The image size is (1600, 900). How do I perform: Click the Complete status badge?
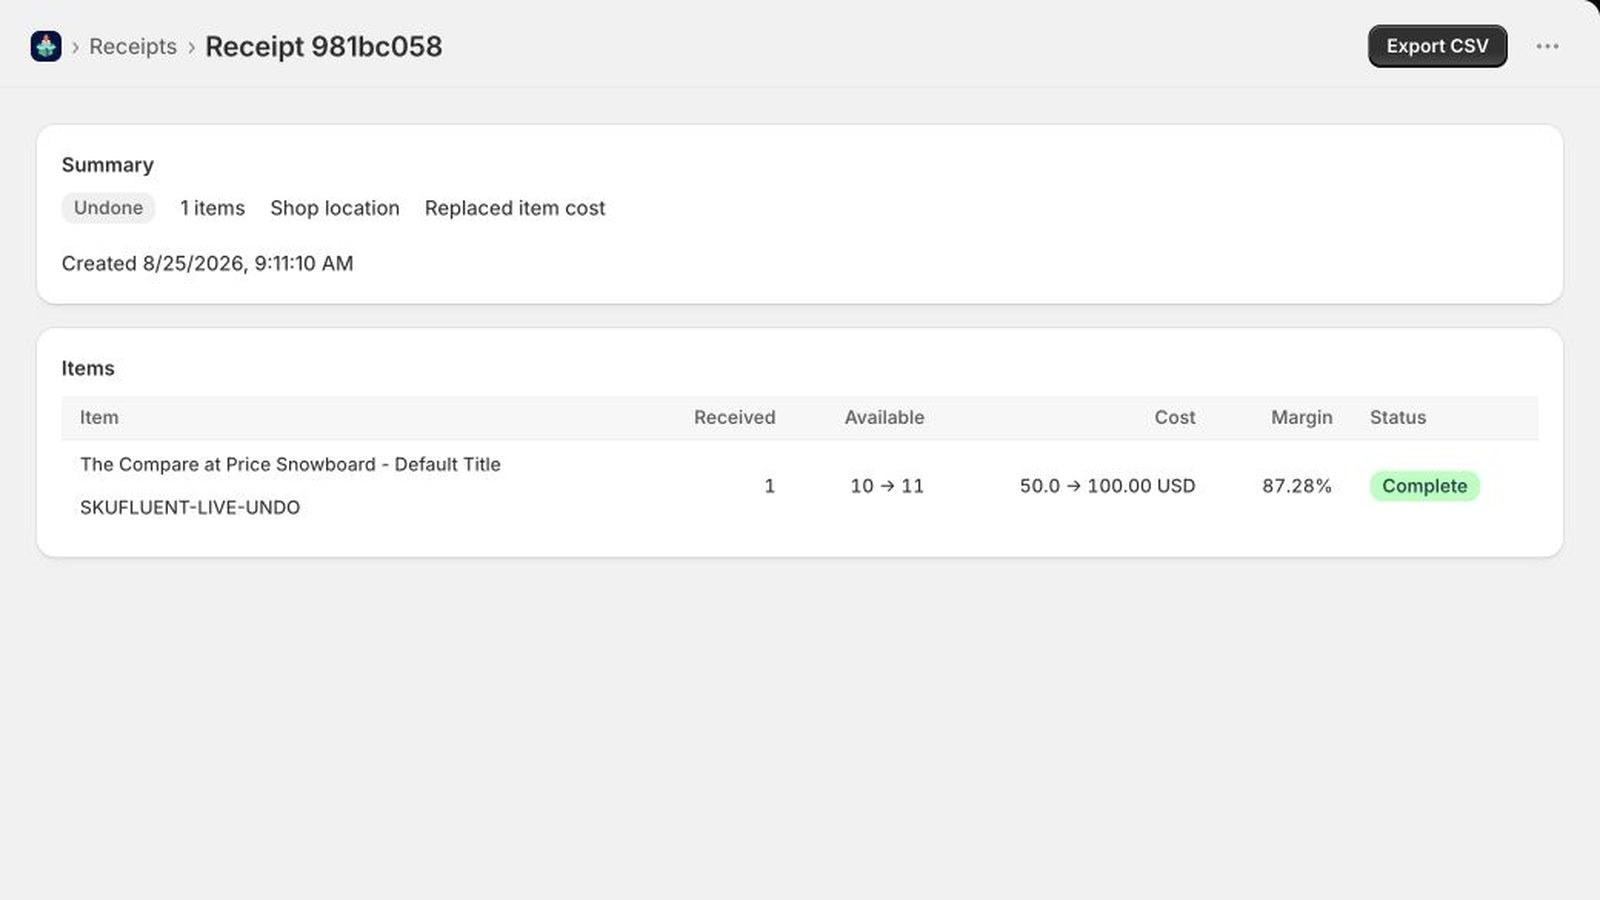(x=1424, y=486)
